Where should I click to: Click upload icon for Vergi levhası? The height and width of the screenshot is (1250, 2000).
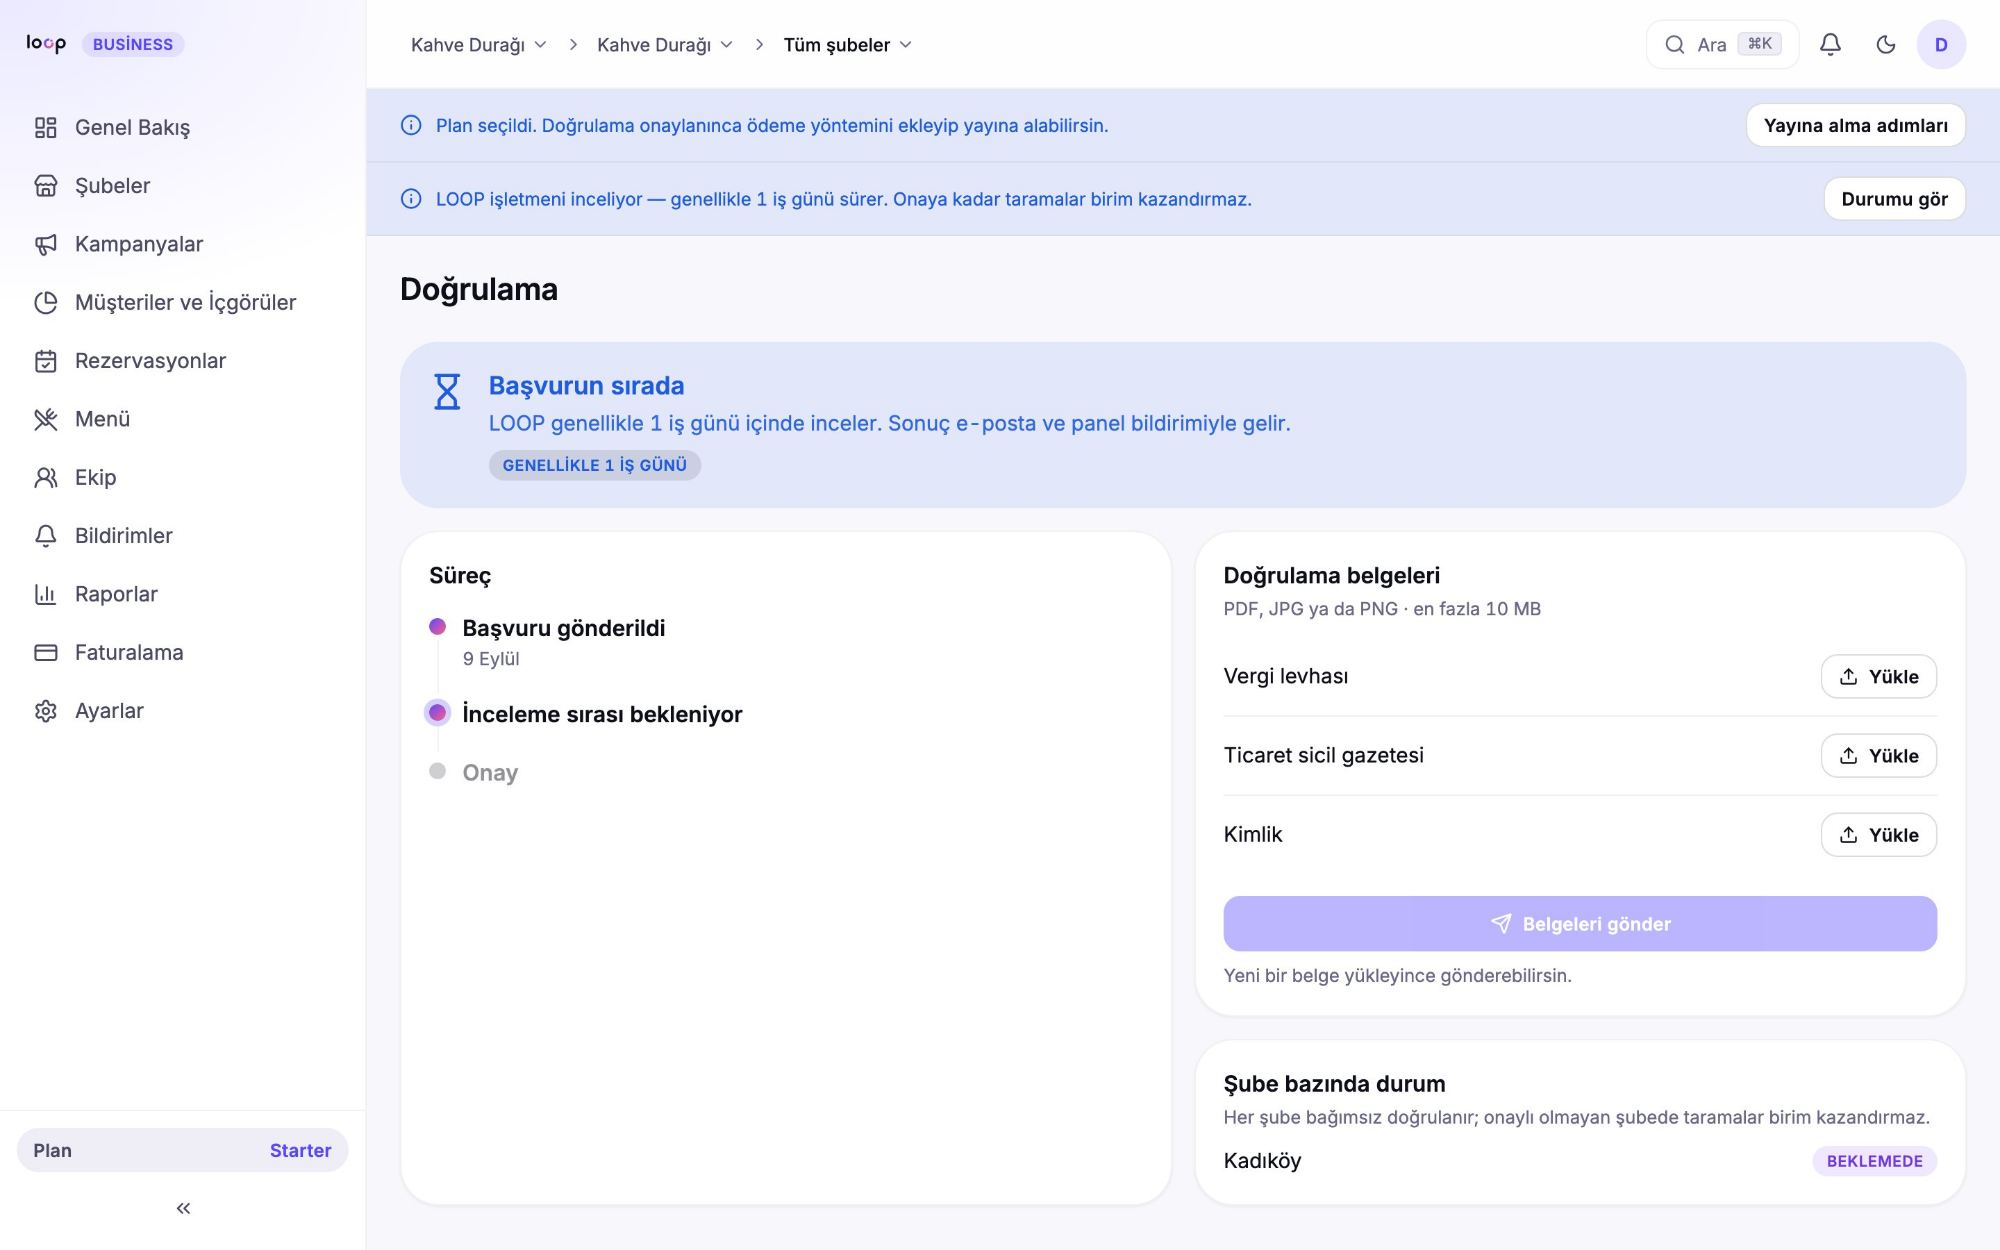coord(1848,677)
